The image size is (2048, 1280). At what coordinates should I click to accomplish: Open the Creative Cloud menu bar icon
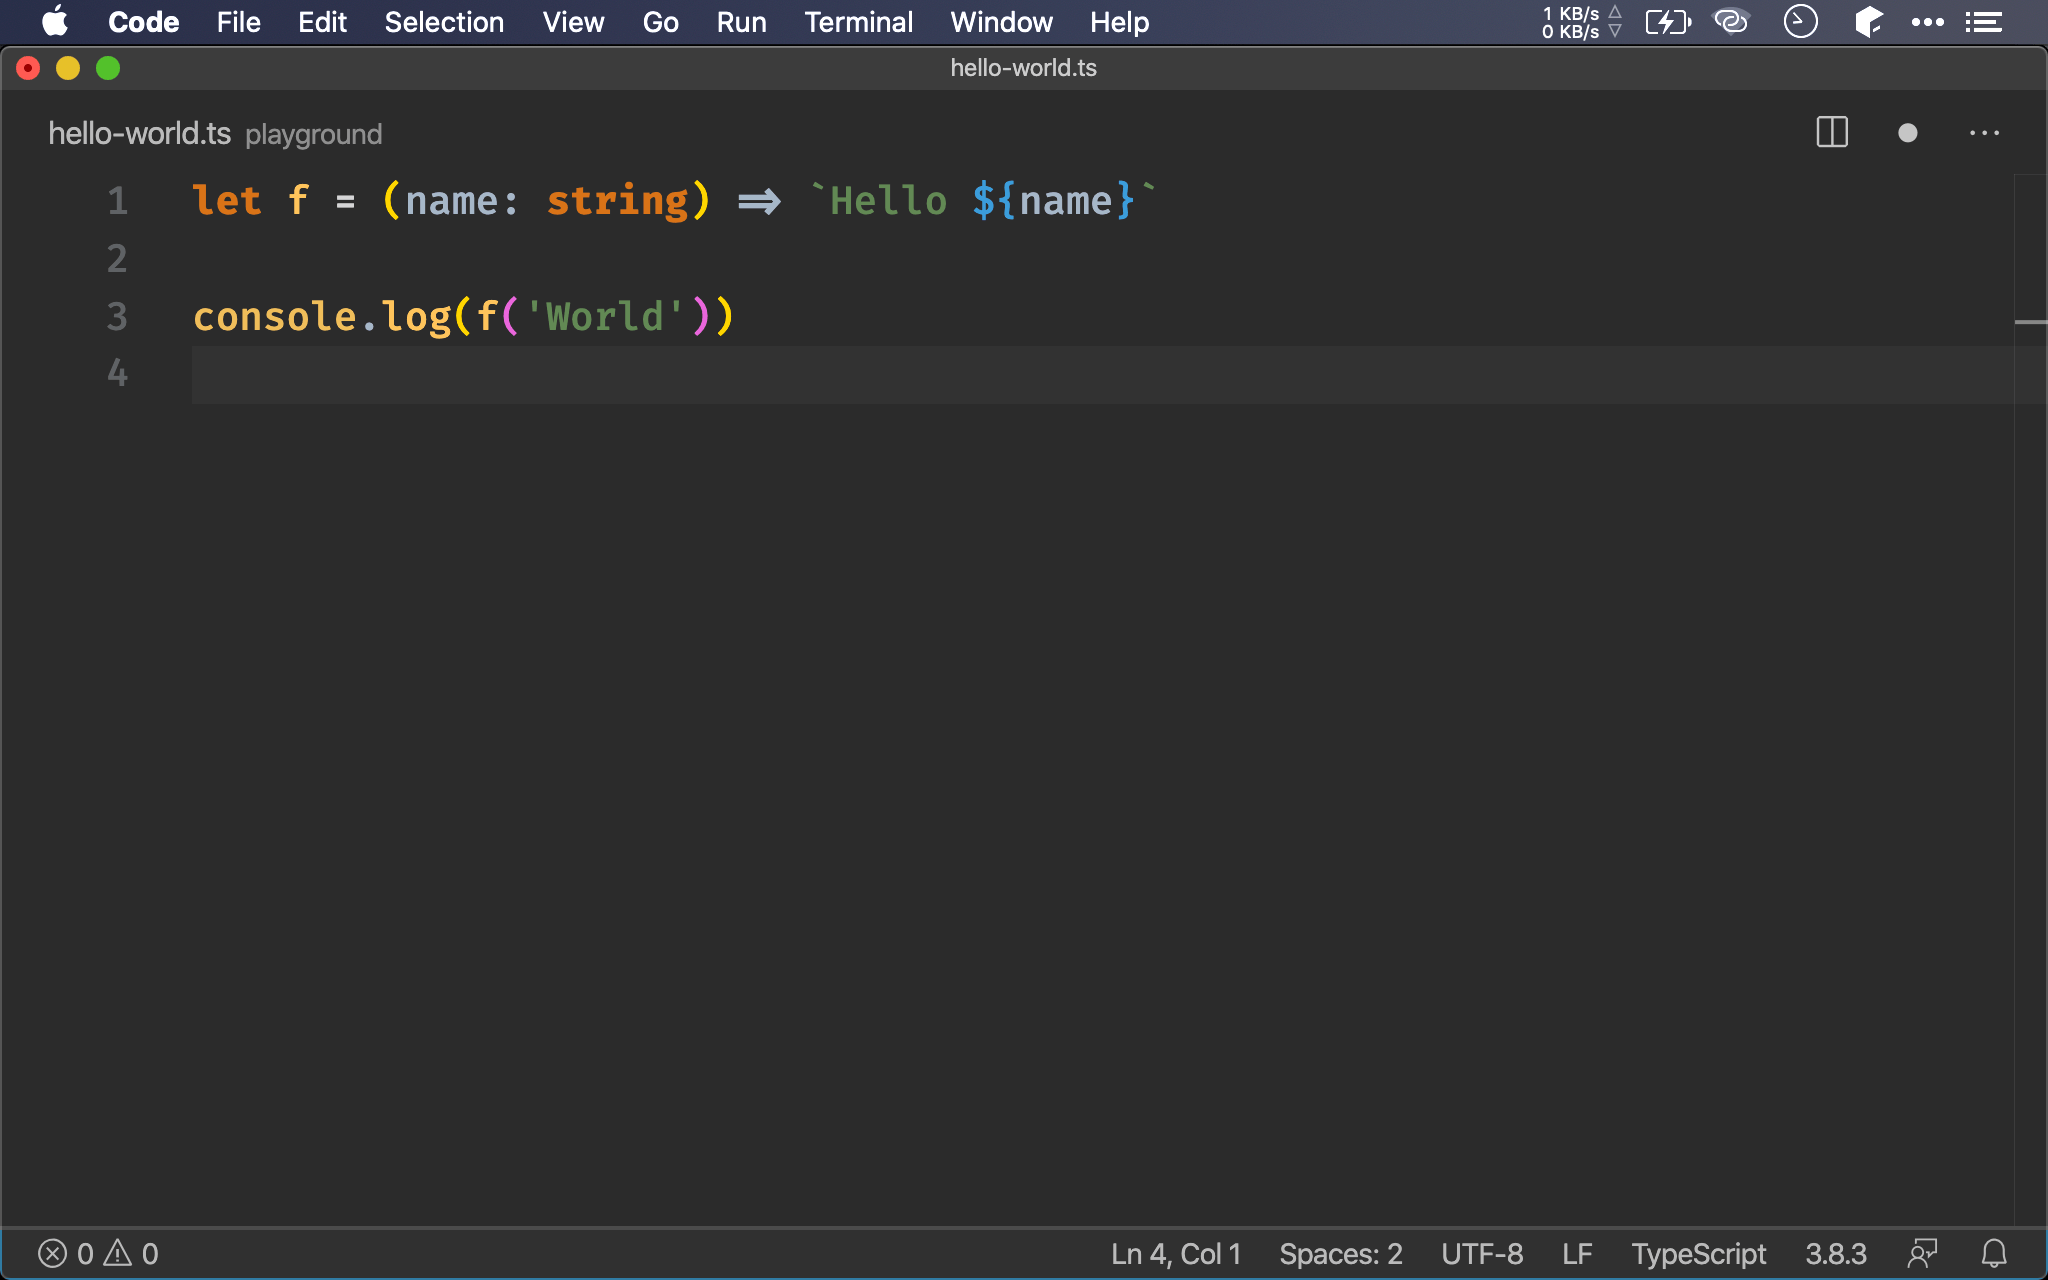click(x=1731, y=22)
